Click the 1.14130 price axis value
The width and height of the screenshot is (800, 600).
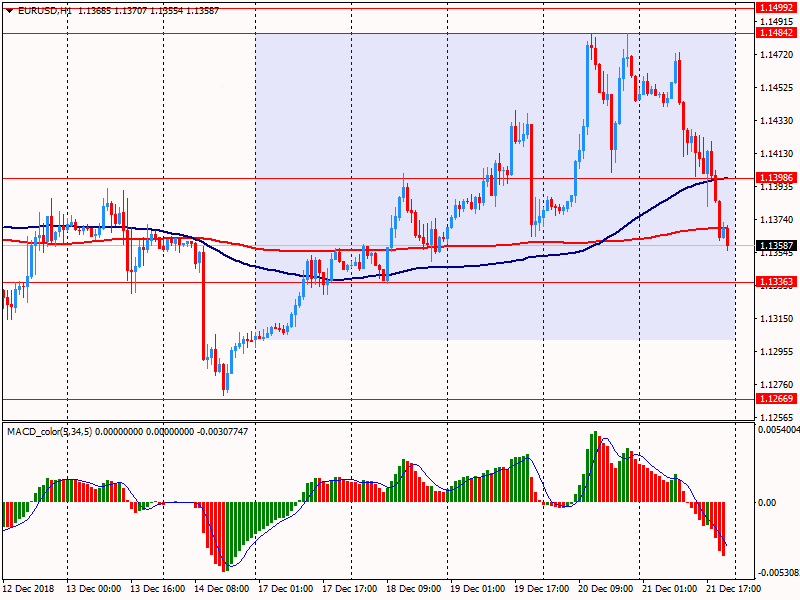click(777, 154)
